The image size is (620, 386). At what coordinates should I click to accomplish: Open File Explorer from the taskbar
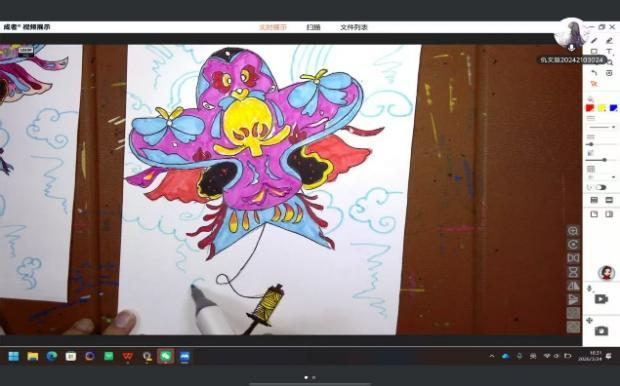tap(33, 356)
